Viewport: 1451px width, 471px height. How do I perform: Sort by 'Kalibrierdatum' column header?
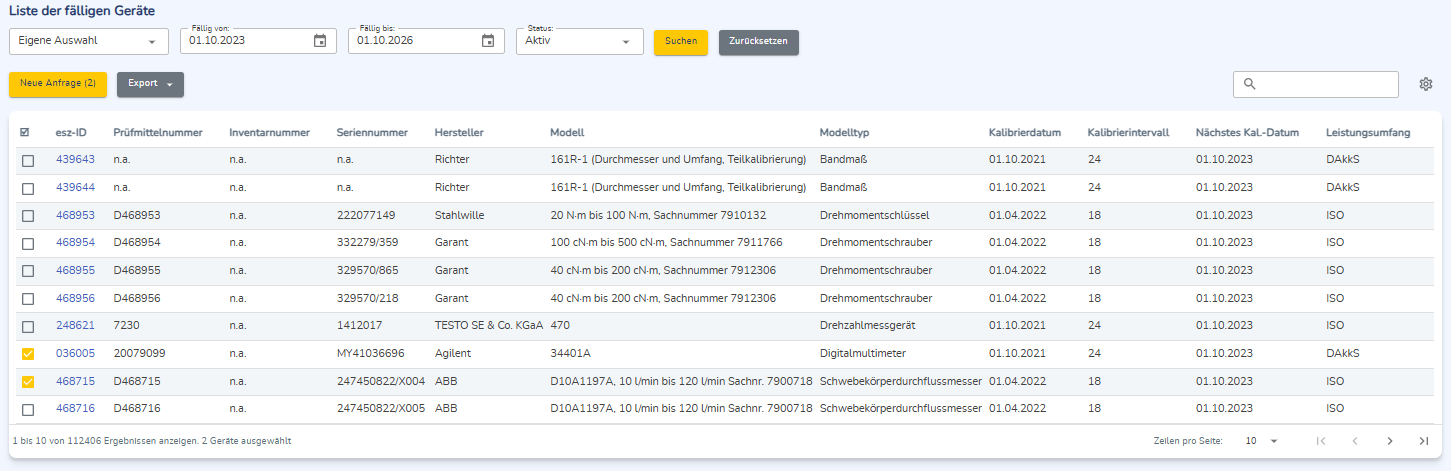coord(1025,132)
